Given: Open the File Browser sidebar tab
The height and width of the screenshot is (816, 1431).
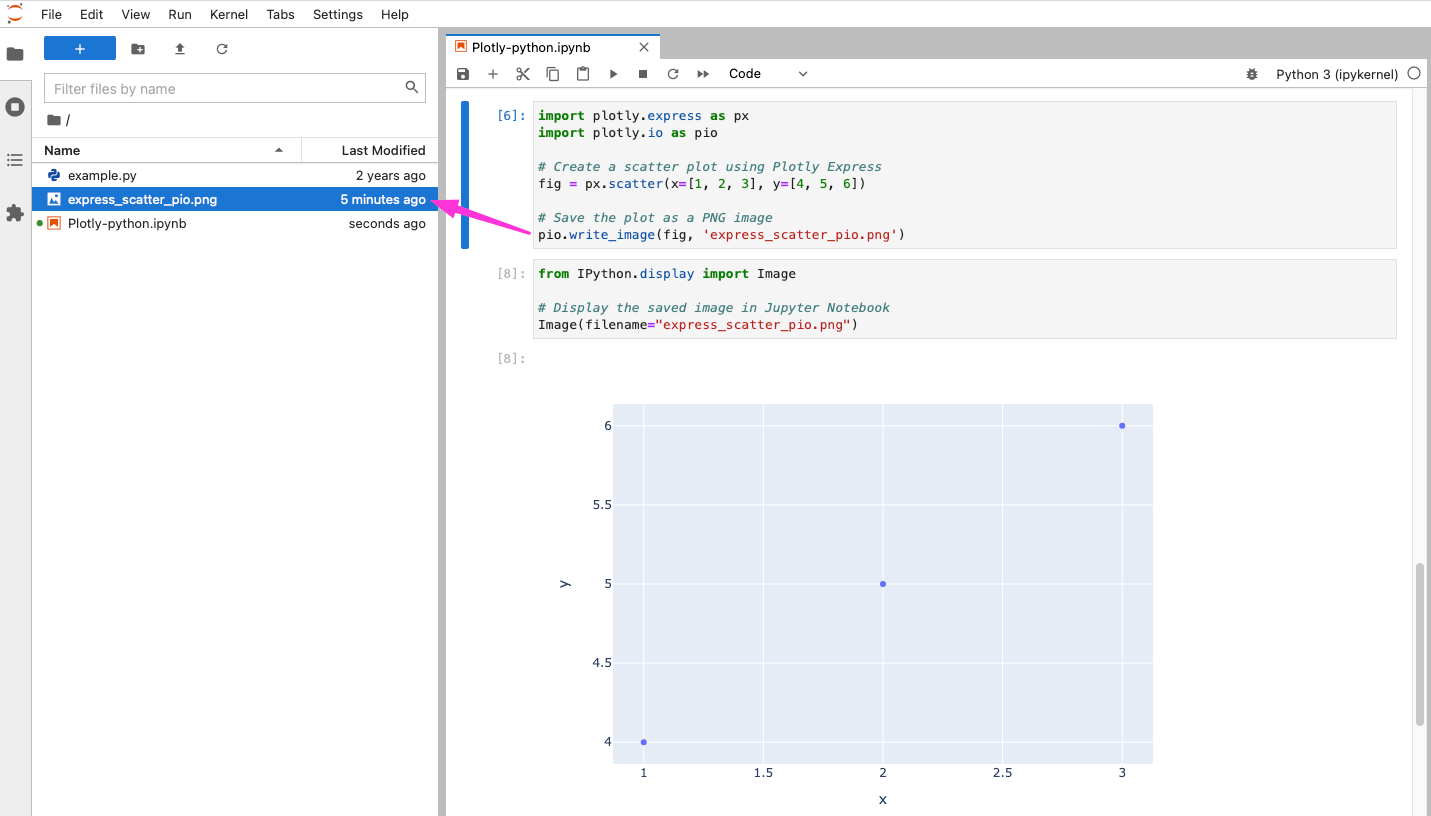Looking at the screenshot, I should pyautogui.click(x=15, y=54).
